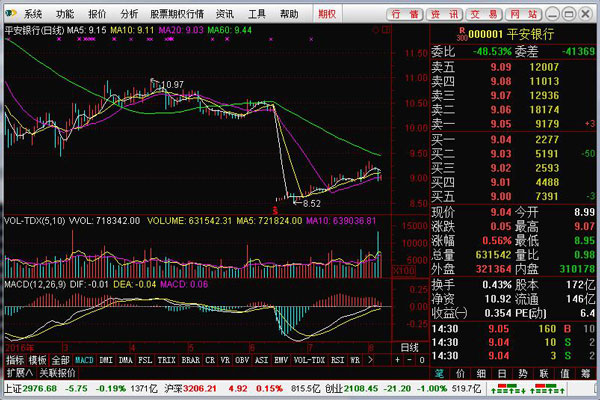Switch to the 联 tab
This screenshot has height=400, width=600.
[544, 373]
